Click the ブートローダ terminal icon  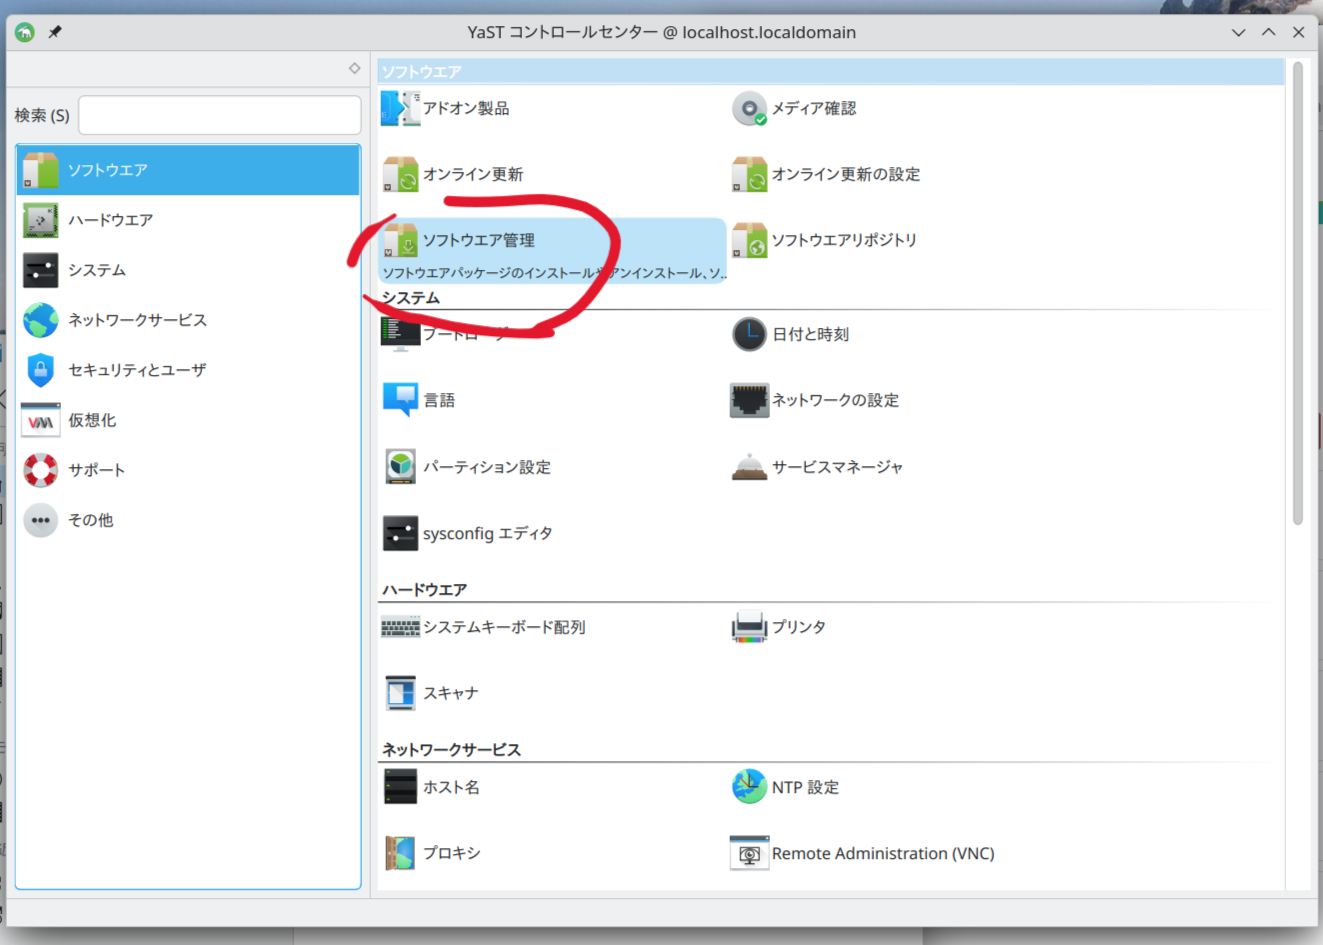[400, 334]
